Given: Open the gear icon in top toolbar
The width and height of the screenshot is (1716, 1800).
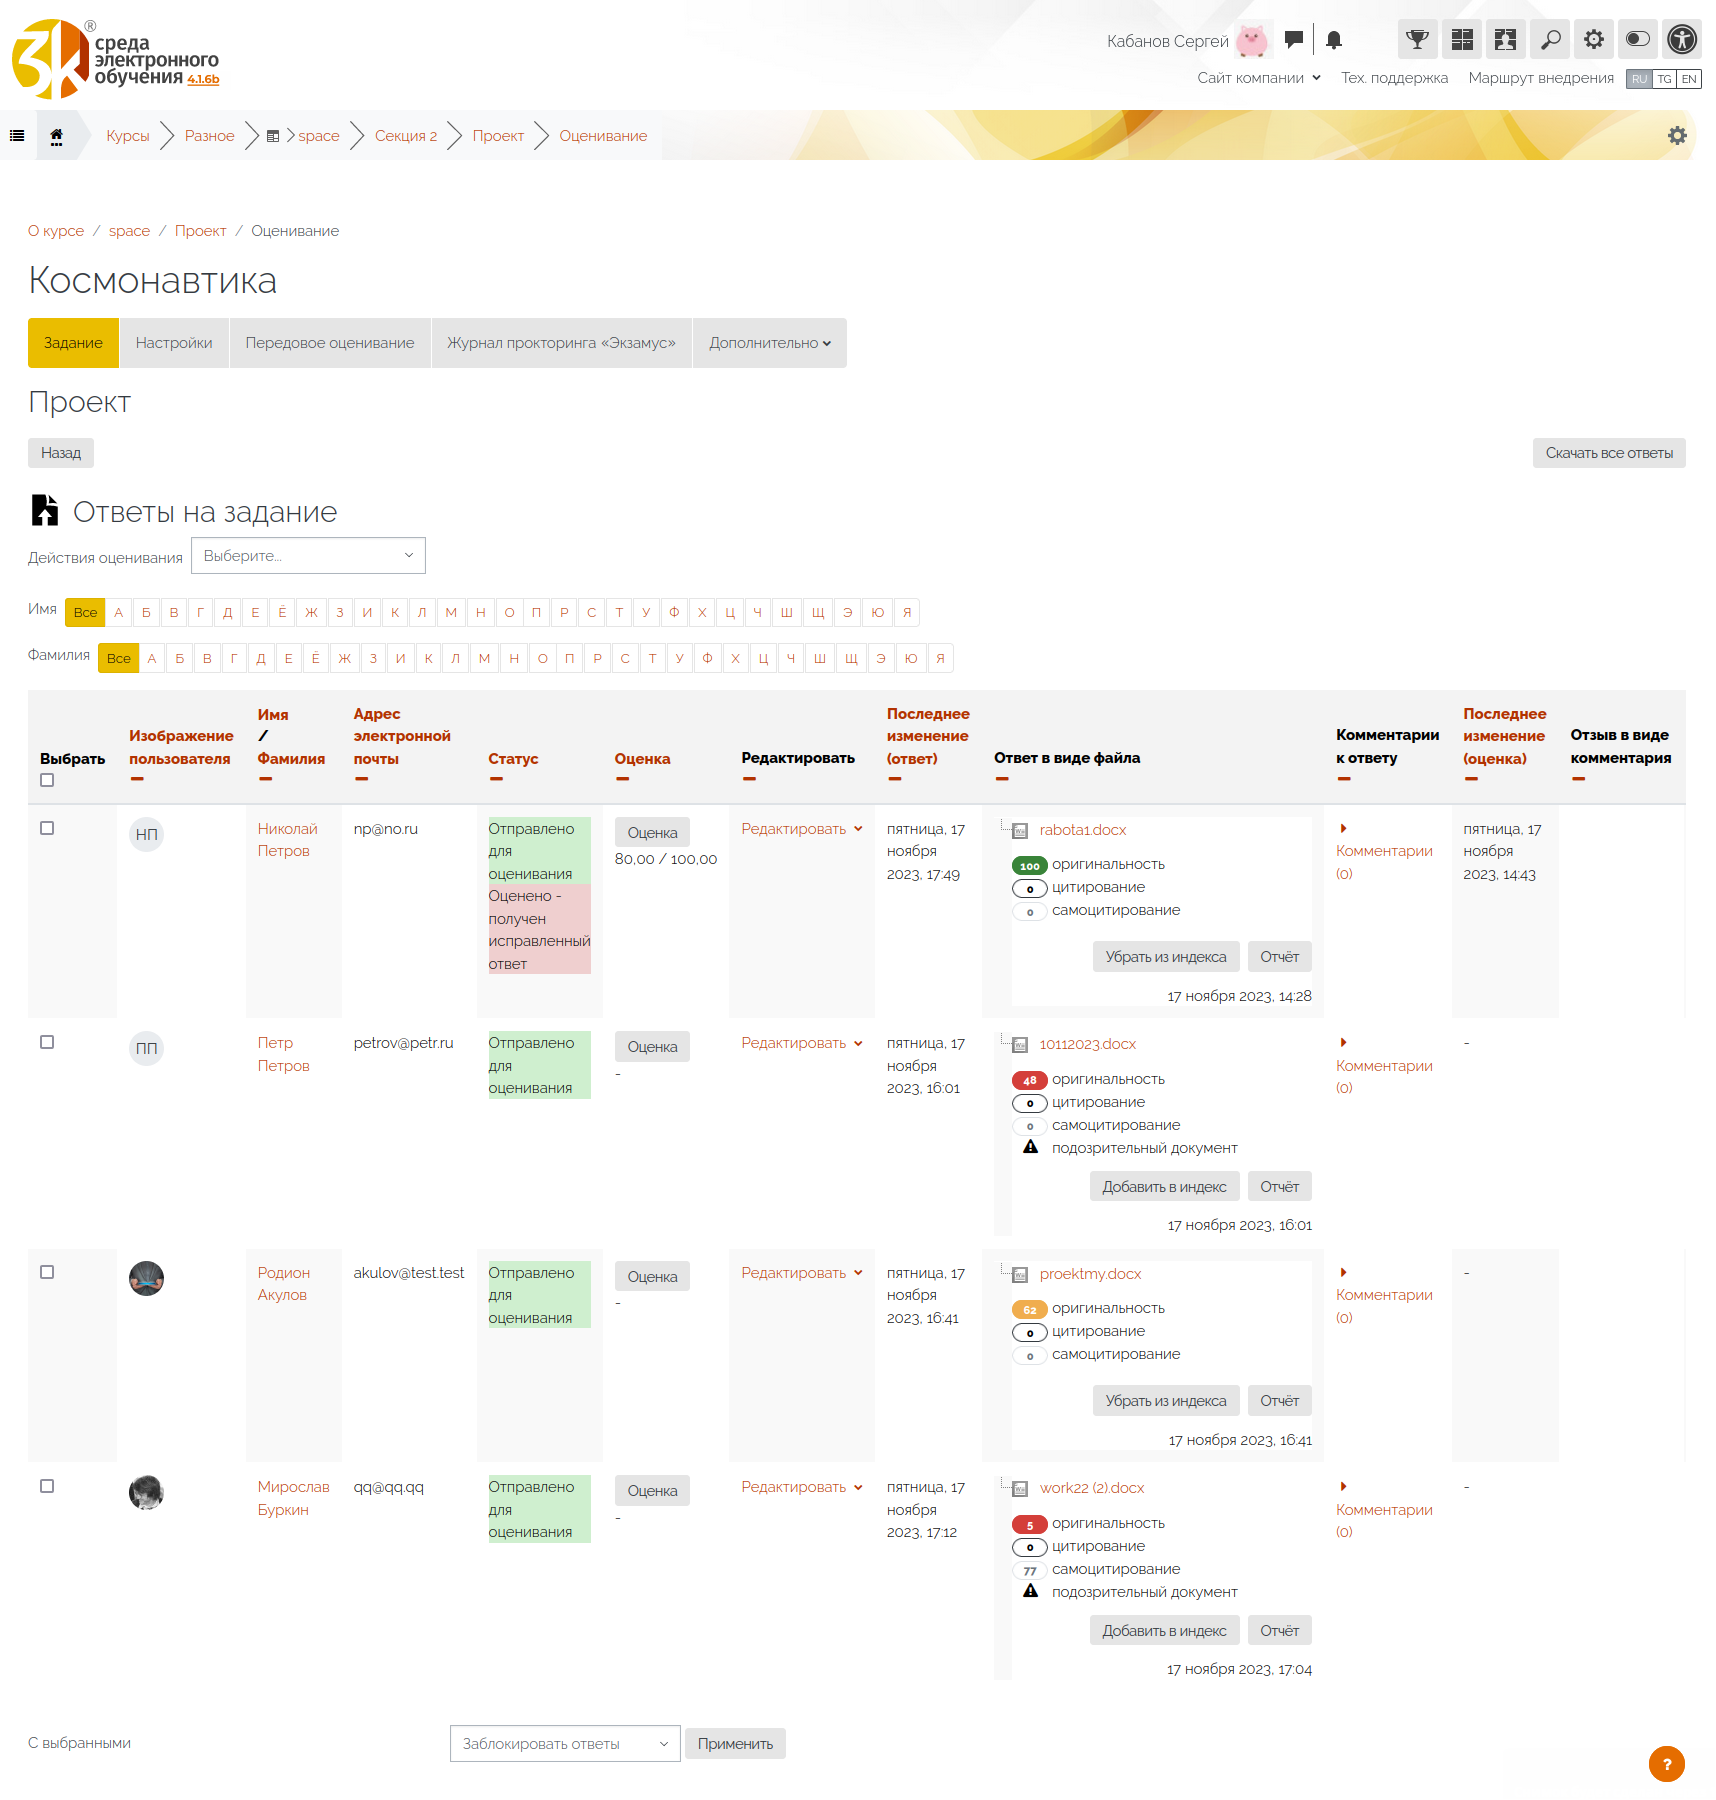Looking at the screenshot, I should (1594, 40).
